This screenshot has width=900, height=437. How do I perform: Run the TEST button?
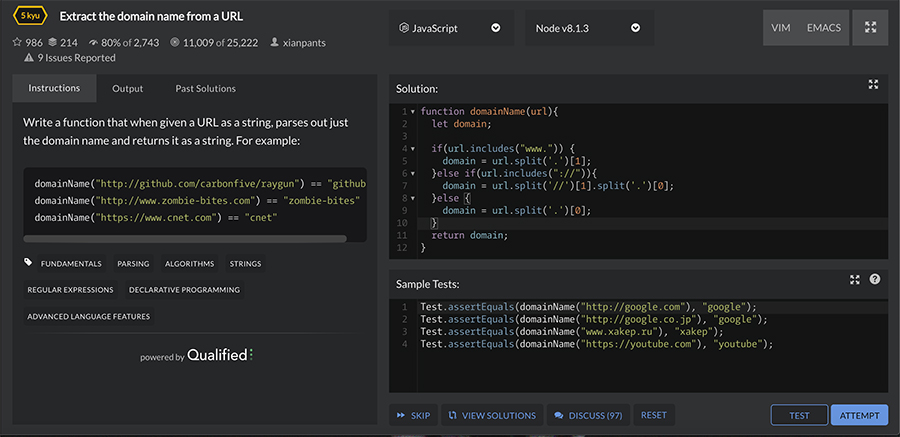point(800,415)
